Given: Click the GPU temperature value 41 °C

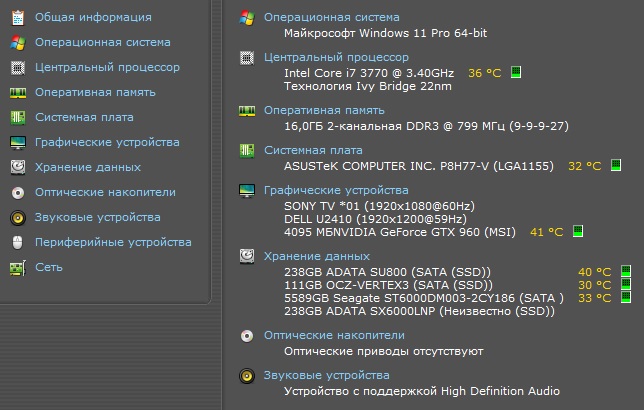Looking at the screenshot, I should (546, 232).
